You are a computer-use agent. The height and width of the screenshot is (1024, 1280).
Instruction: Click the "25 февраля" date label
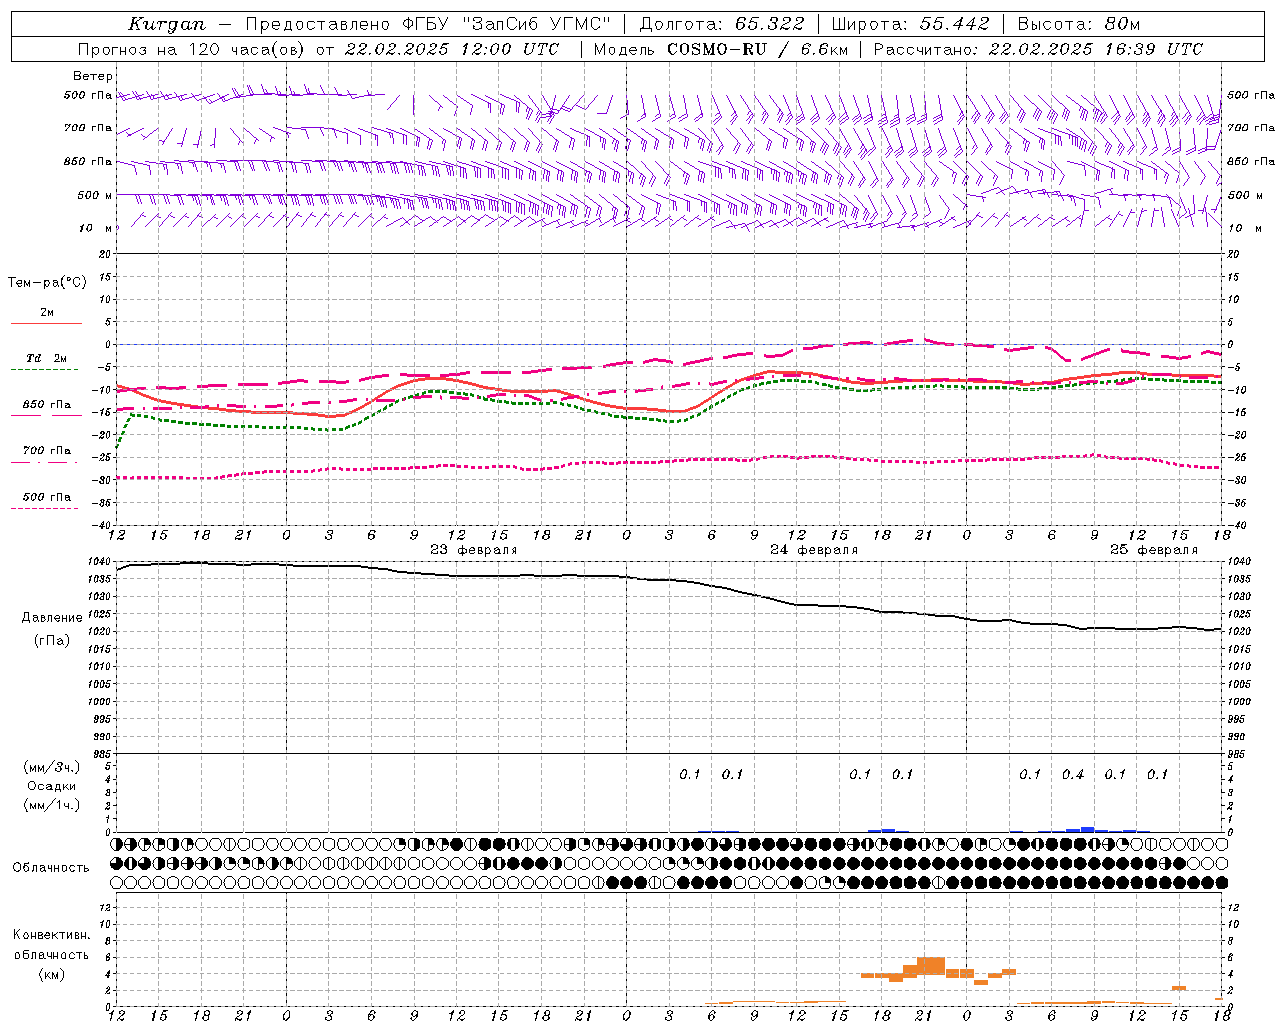click(x=1154, y=550)
